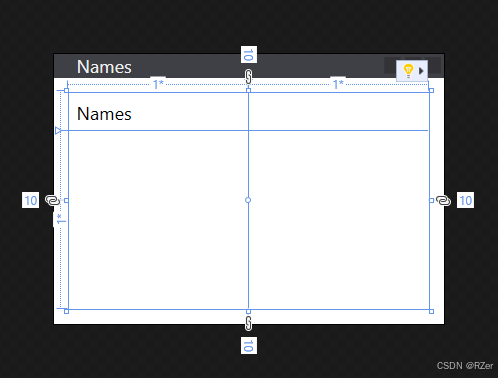Image resolution: width=498 pixels, height=378 pixels.
Task: Toggle the right margin chain link
Action: coord(443,200)
